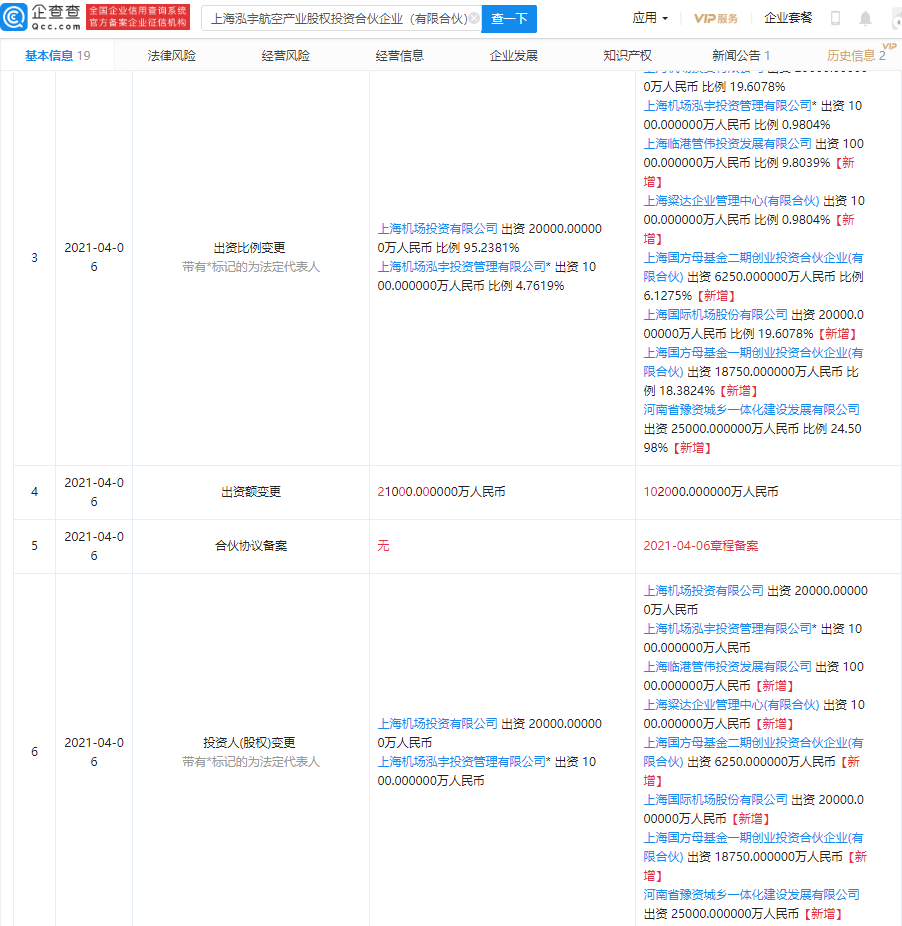Open VIP服务 link
The height and width of the screenshot is (926, 902).
click(x=716, y=18)
